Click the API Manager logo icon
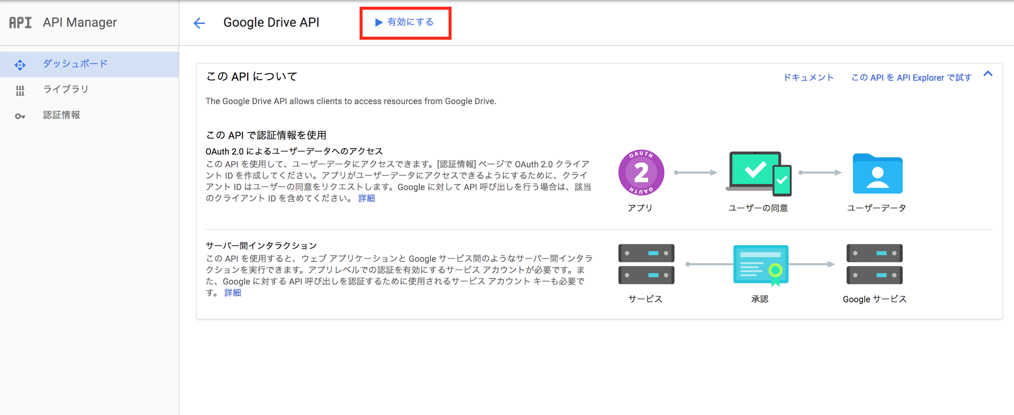This screenshot has width=1014, height=415. pyautogui.click(x=20, y=23)
